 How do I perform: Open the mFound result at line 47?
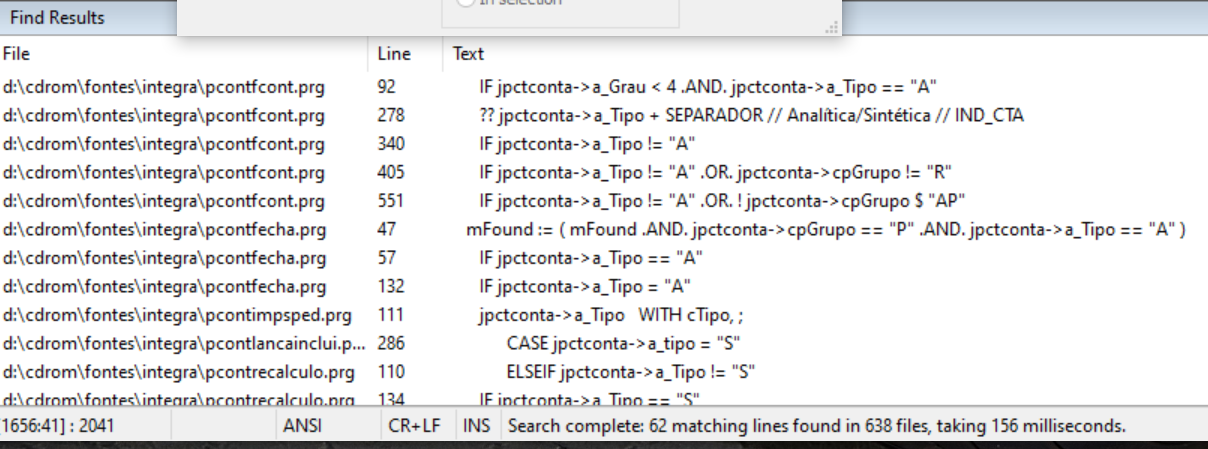coord(824,230)
